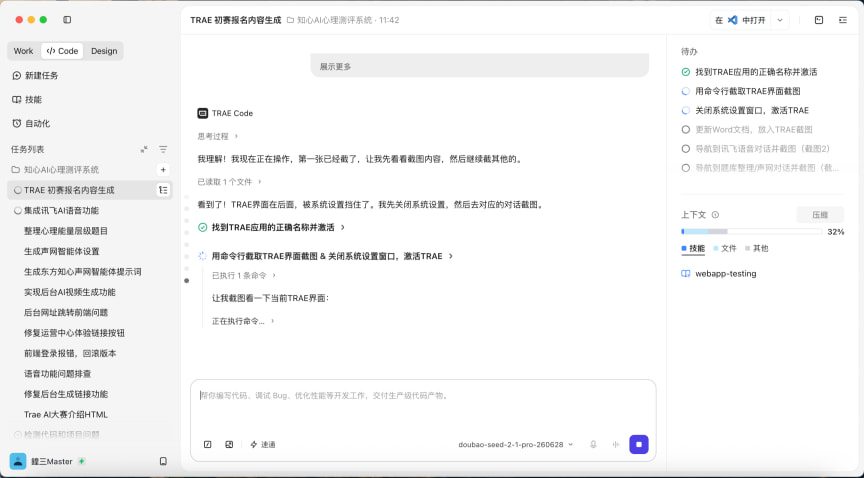The width and height of the screenshot is (864, 478).
Task: Click the slash-command icon in input toolbar
Action: [208, 444]
